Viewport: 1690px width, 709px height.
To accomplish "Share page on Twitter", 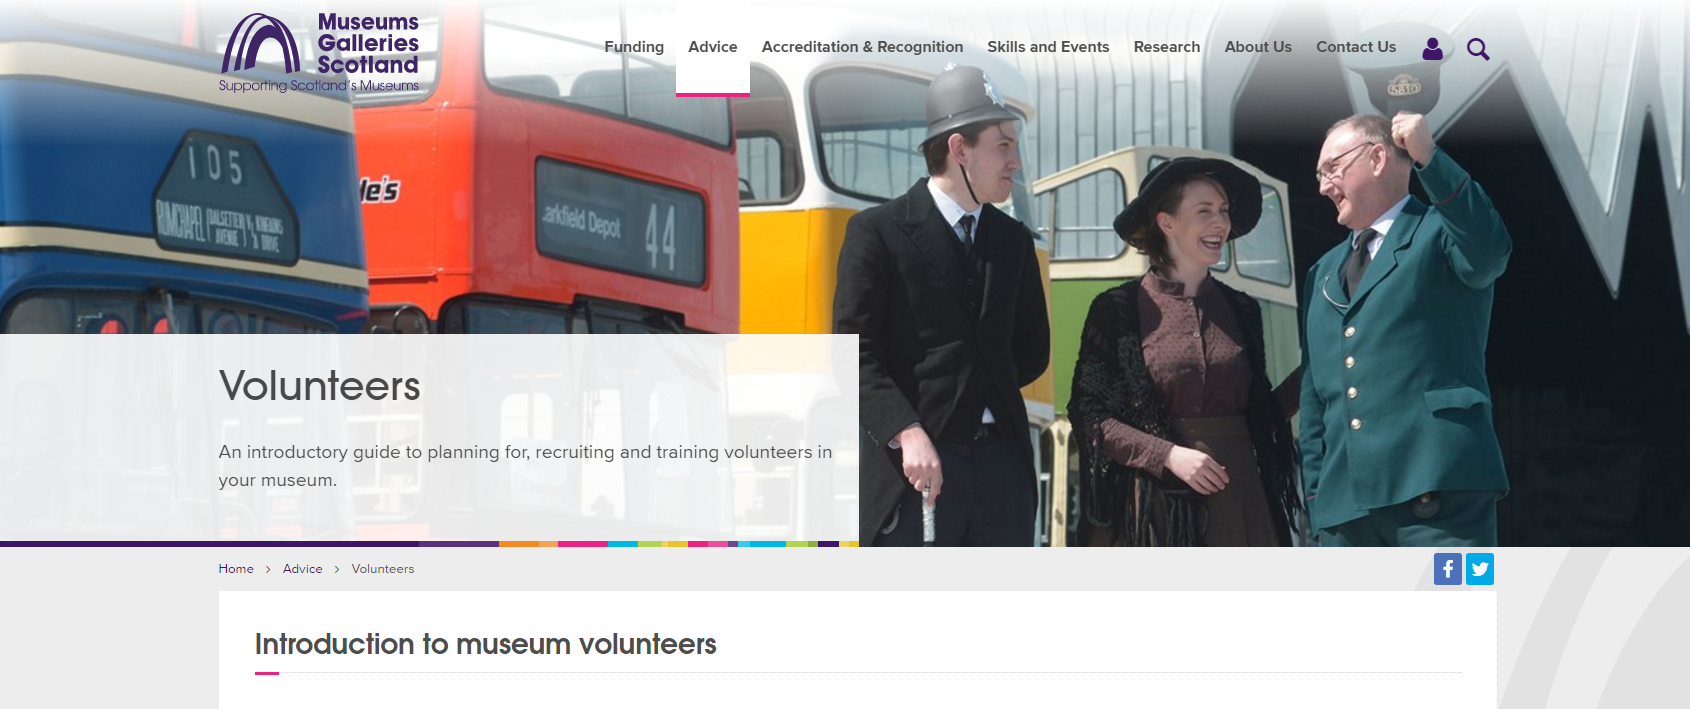I will click(1480, 569).
